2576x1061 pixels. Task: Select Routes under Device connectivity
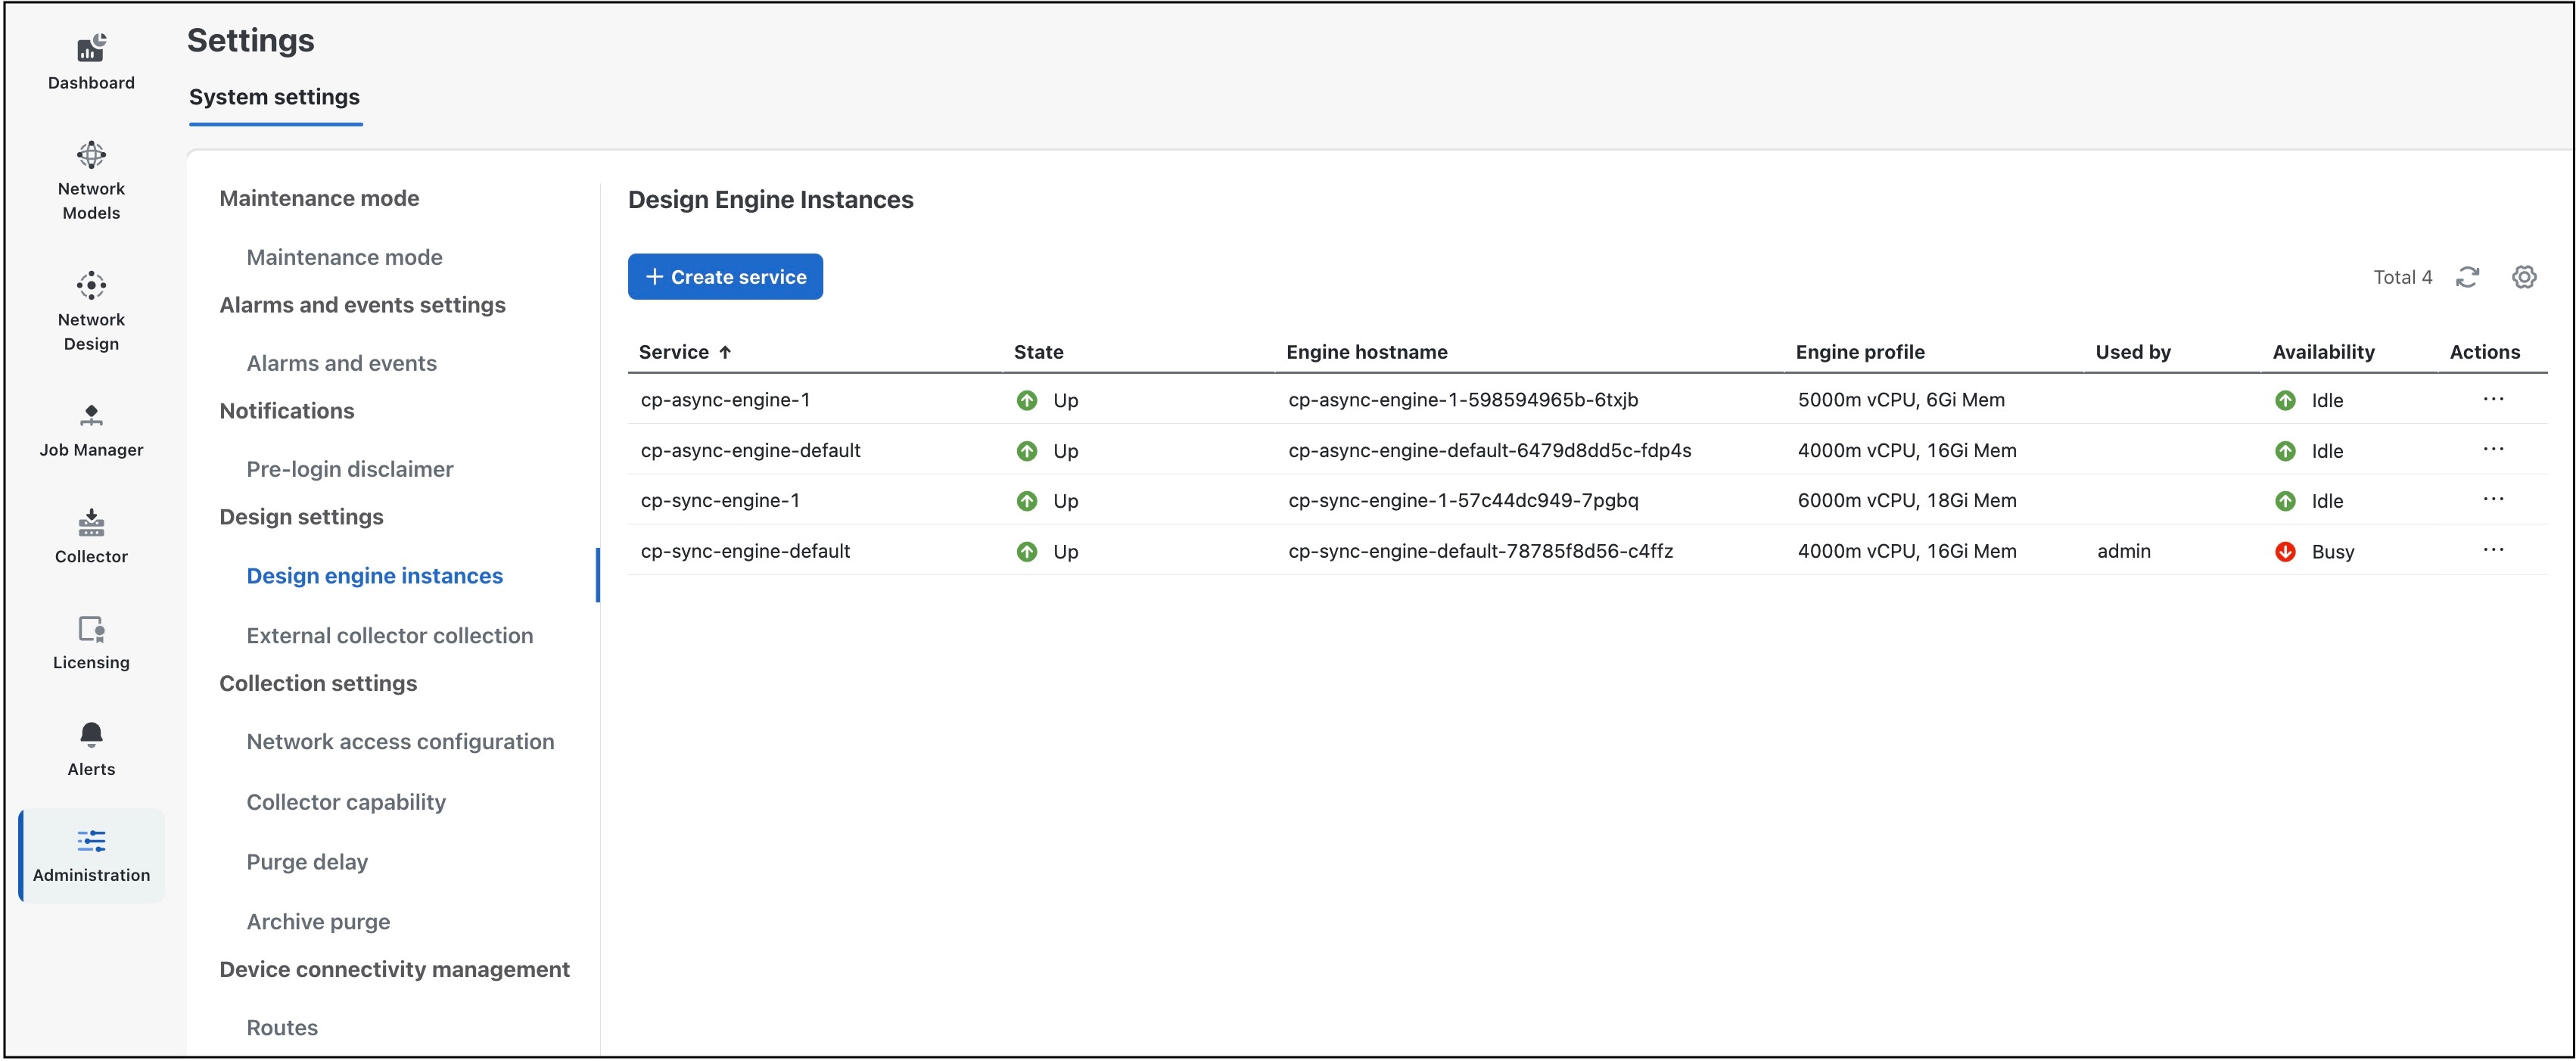click(x=282, y=1027)
